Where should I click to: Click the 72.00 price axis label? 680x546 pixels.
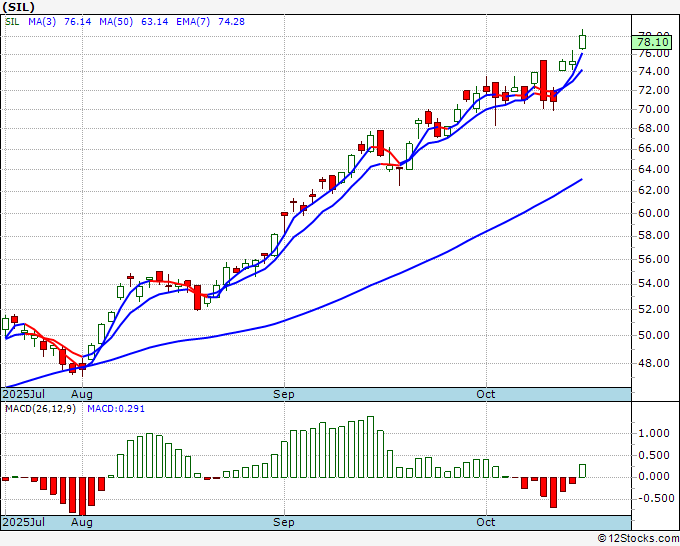pyautogui.click(x=654, y=91)
